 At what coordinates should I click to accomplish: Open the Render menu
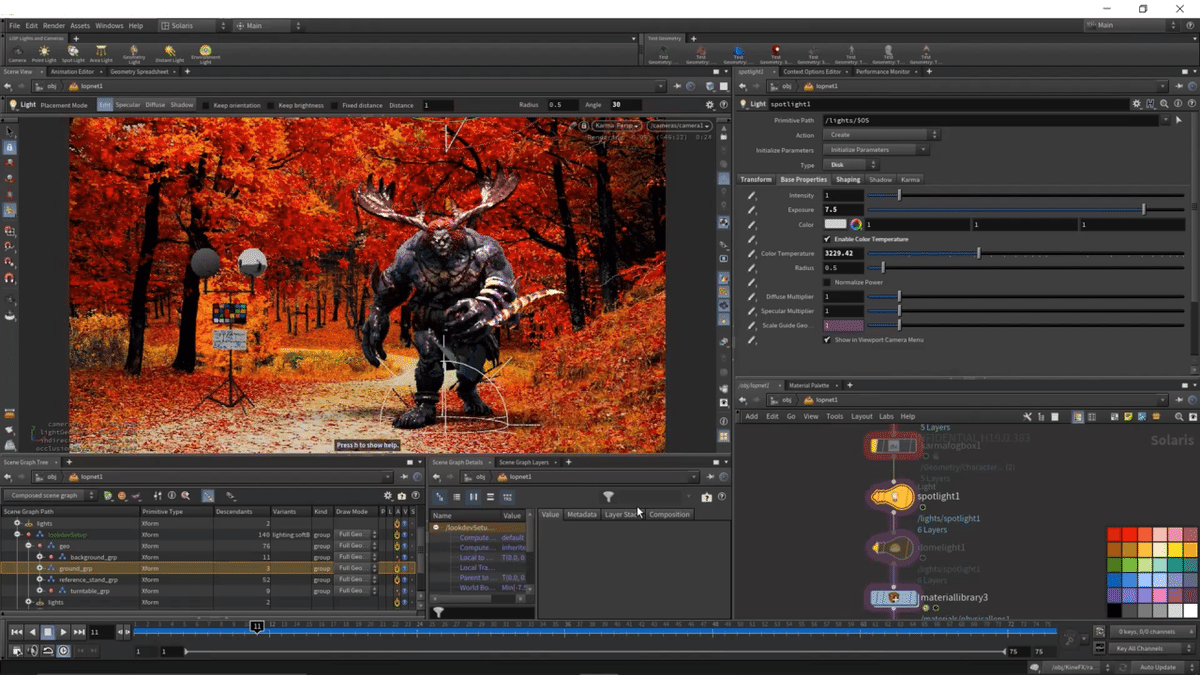(54, 25)
